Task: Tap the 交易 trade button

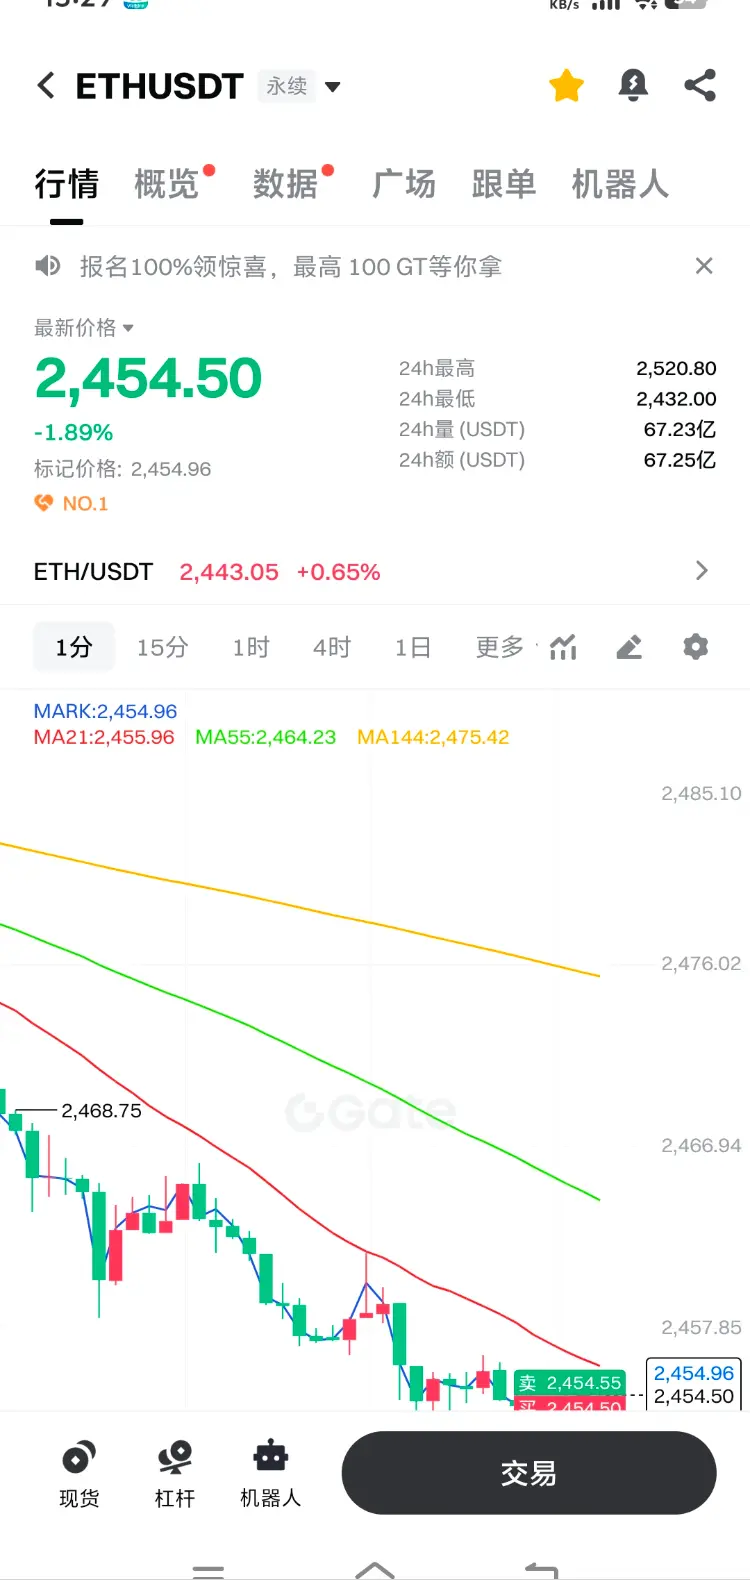Action: point(529,1473)
